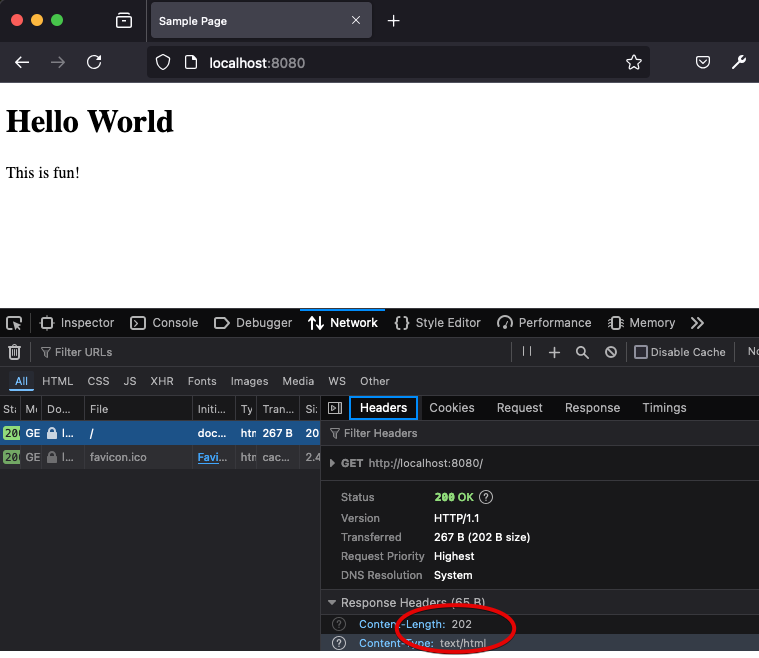Bookmark this page with star icon
Image resolution: width=759 pixels, height=658 pixels.
(x=633, y=62)
